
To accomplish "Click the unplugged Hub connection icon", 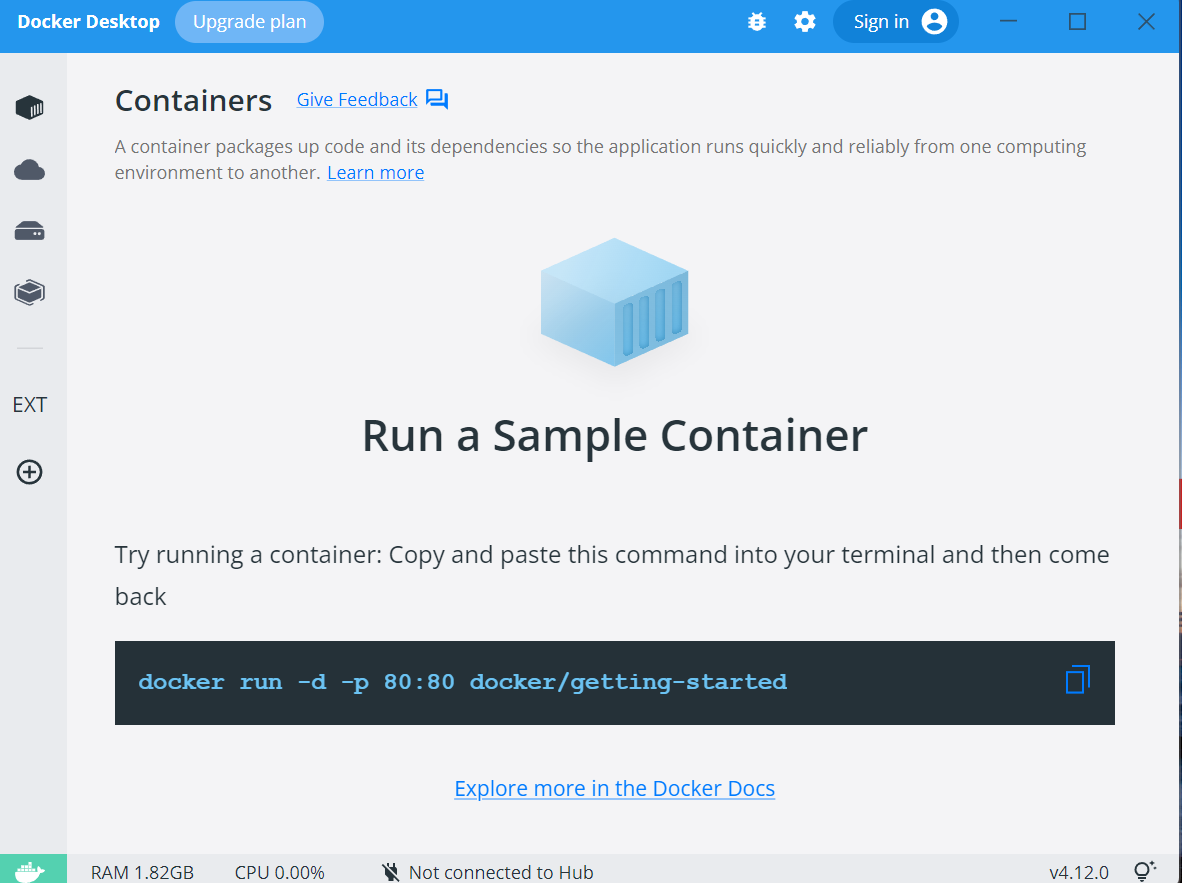I will coord(390,872).
